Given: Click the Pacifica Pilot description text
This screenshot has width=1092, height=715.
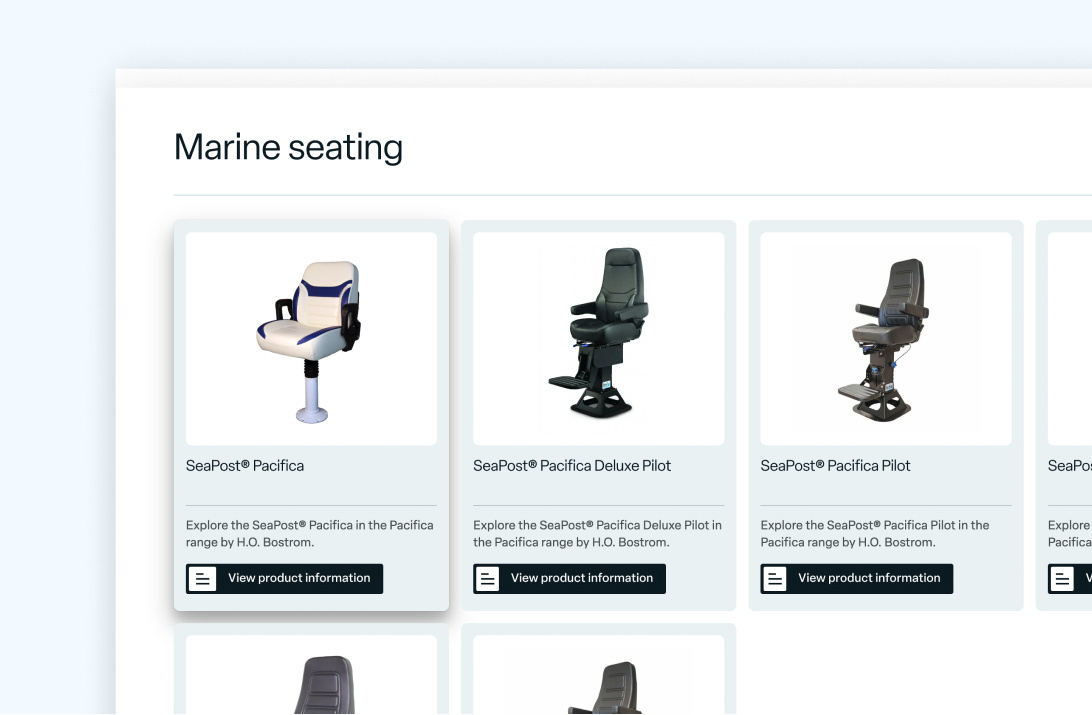Looking at the screenshot, I should (x=875, y=534).
